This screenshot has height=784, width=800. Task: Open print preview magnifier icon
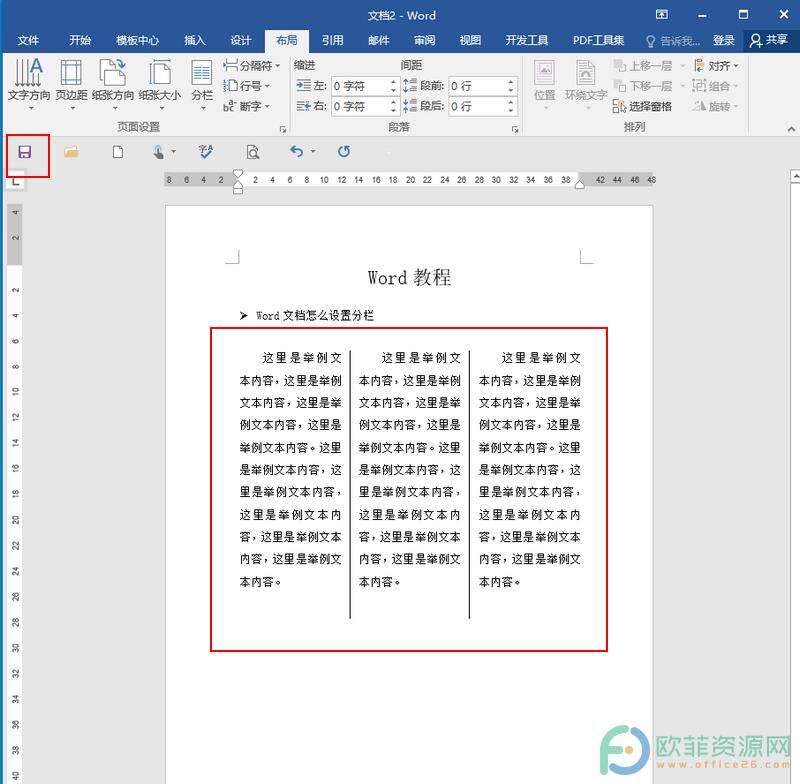click(253, 151)
